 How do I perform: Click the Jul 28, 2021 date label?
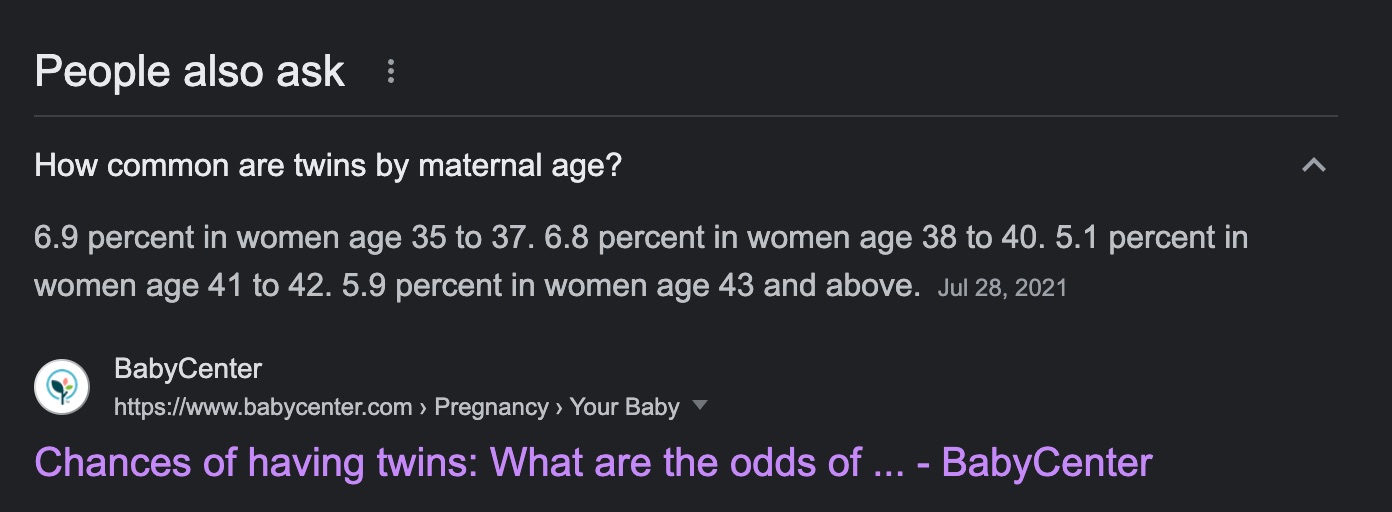click(x=1002, y=288)
